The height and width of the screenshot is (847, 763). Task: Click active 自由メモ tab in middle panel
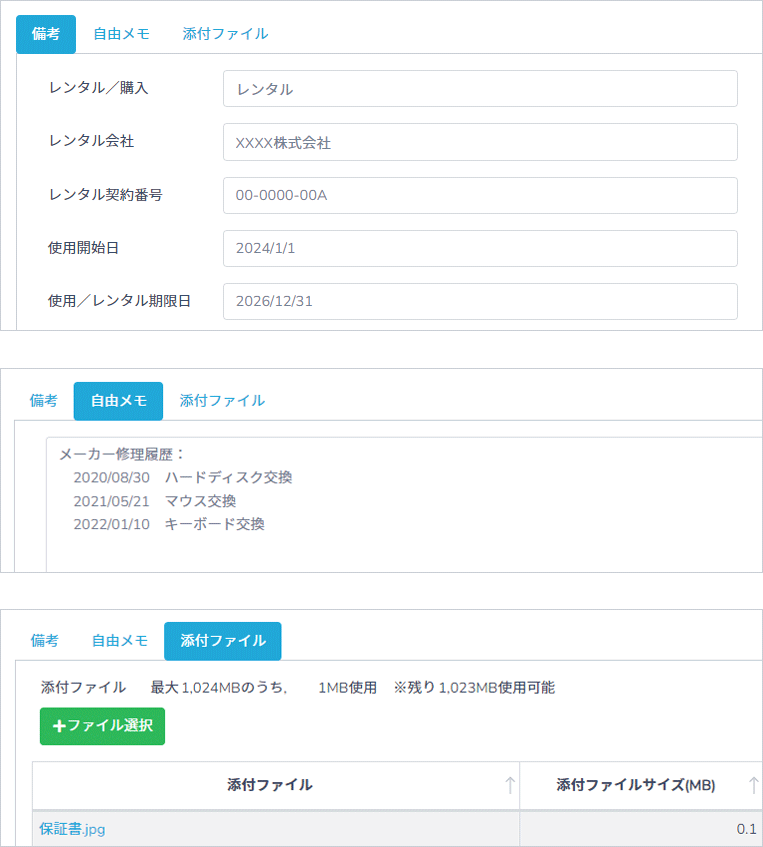(118, 401)
